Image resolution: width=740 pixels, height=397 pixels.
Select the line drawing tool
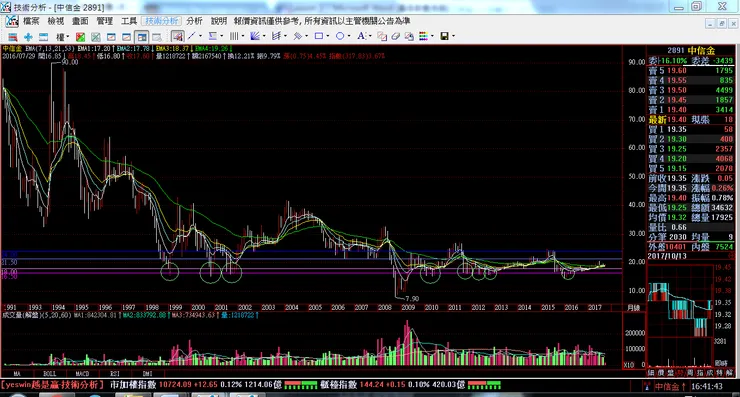pyautogui.click(x=192, y=36)
